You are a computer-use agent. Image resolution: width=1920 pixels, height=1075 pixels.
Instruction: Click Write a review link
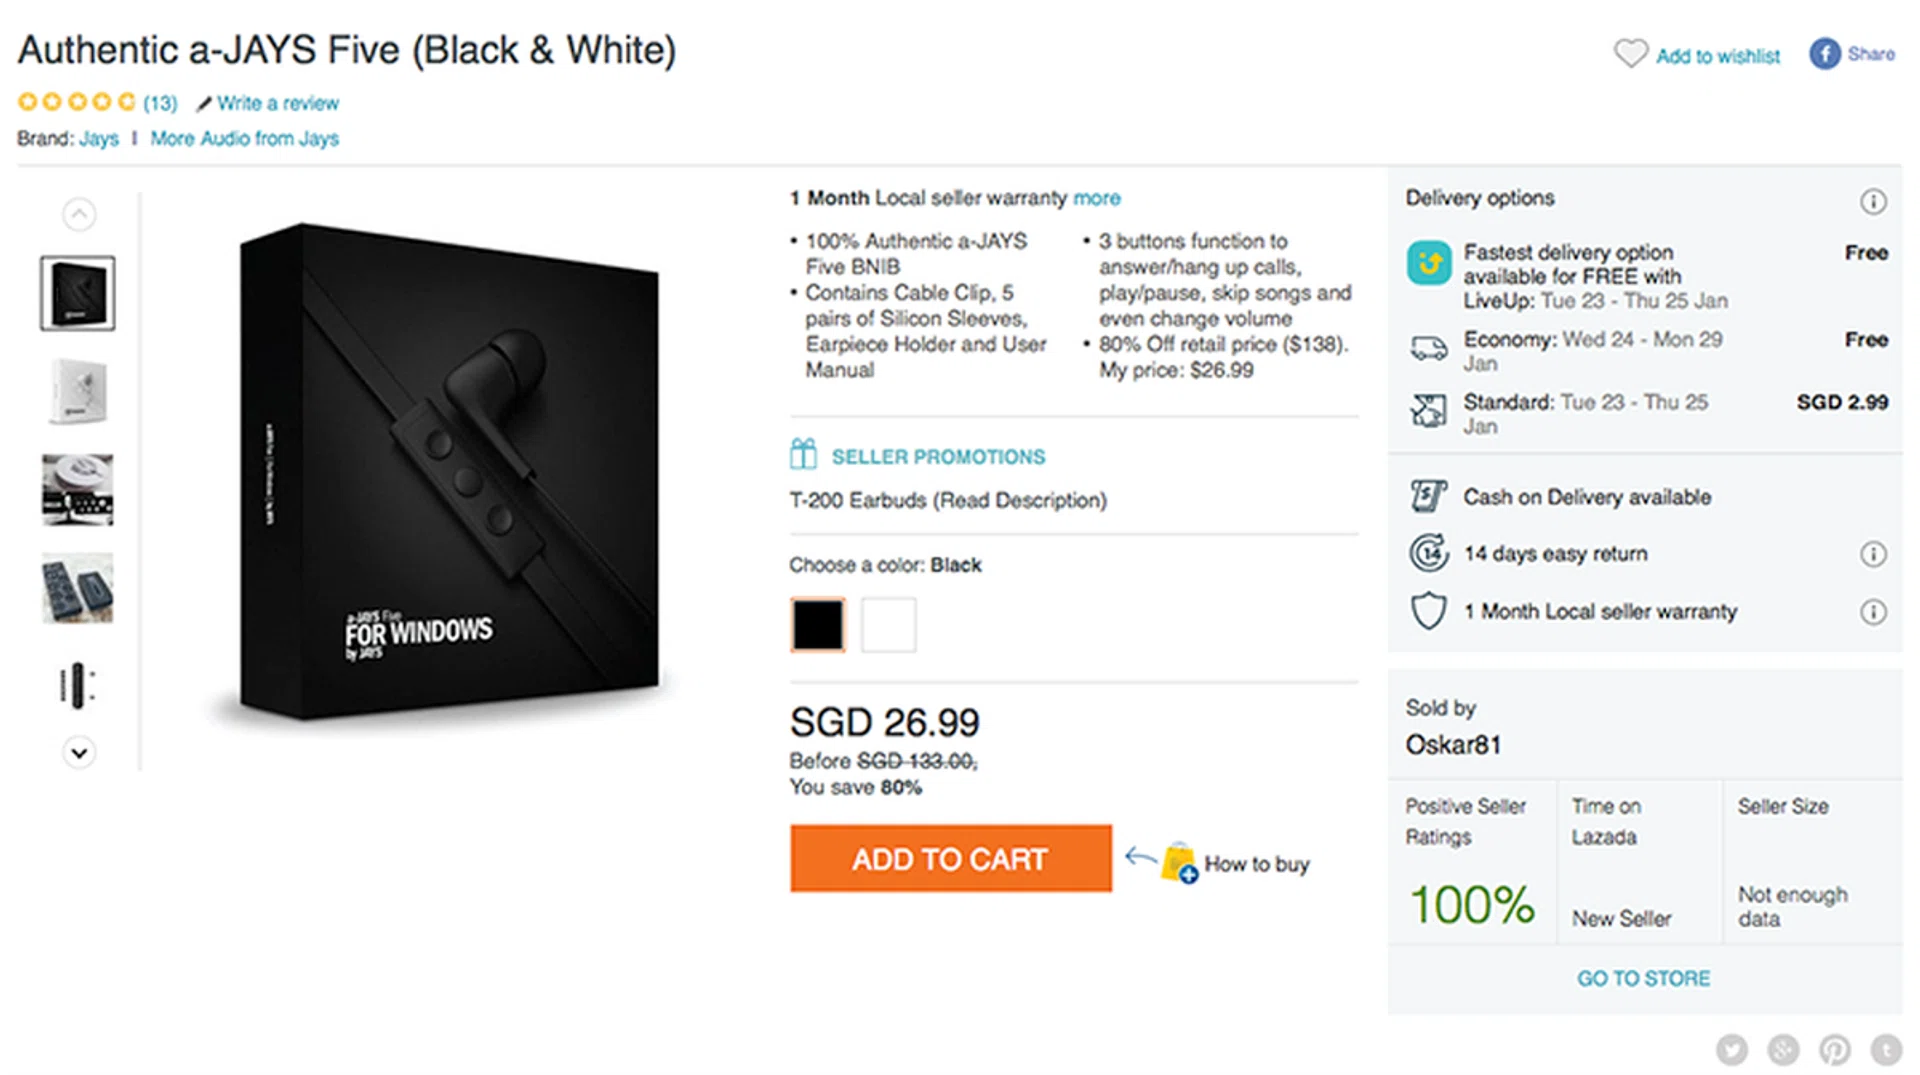tap(277, 103)
